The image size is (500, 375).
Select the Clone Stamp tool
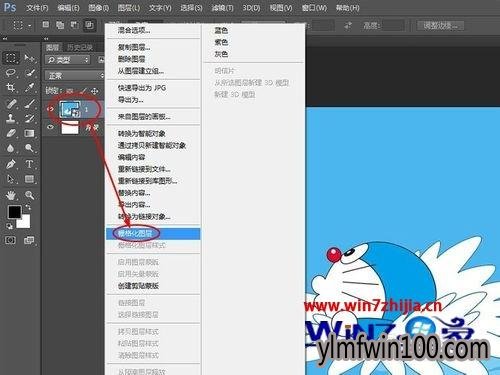[x=11, y=118]
